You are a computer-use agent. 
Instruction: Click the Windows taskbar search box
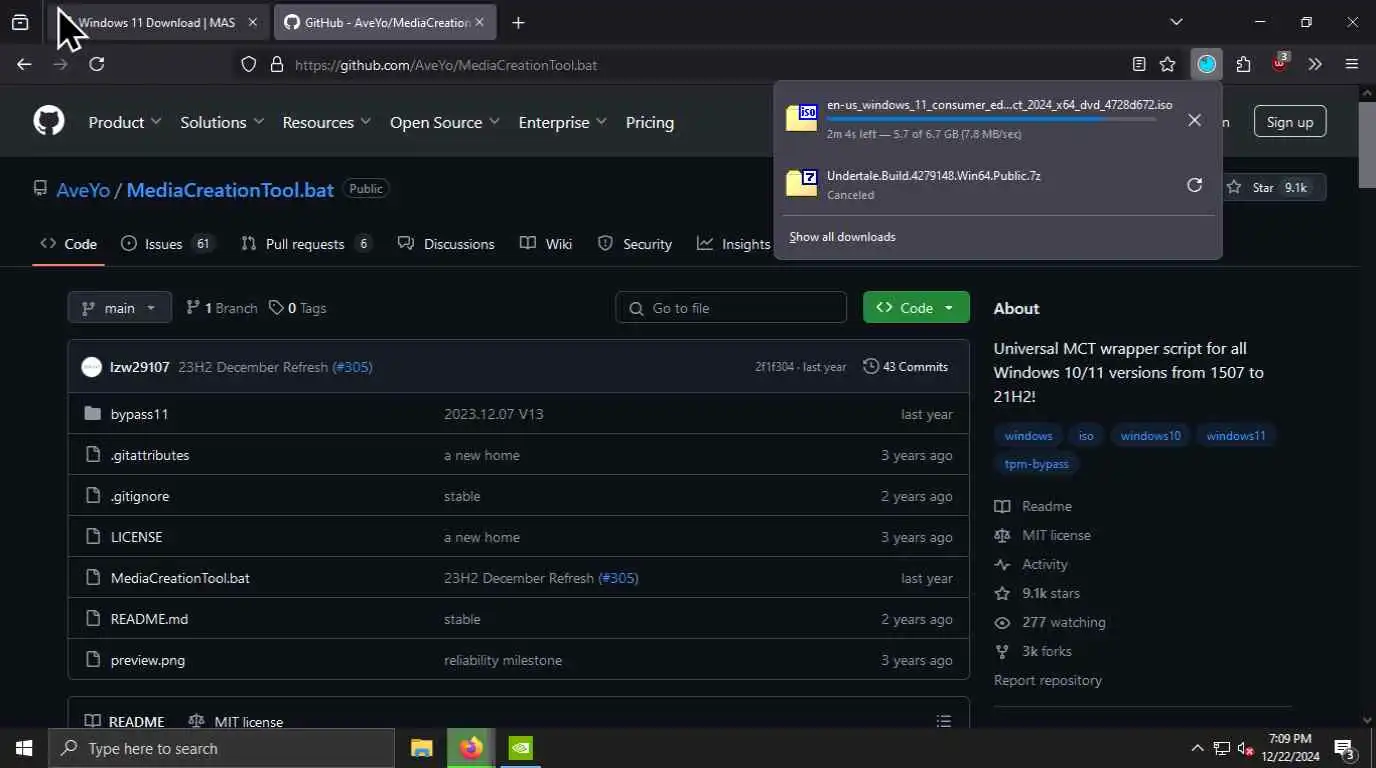click(x=222, y=748)
